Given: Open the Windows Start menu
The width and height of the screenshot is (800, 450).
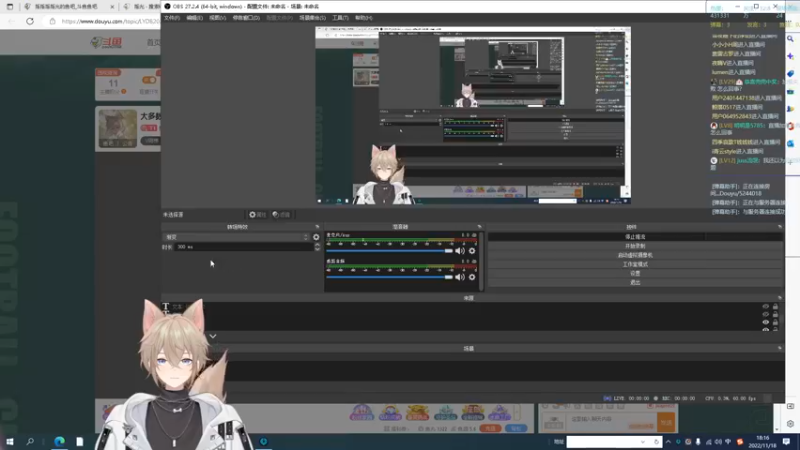Looking at the screenshot, I should (10, 441).
